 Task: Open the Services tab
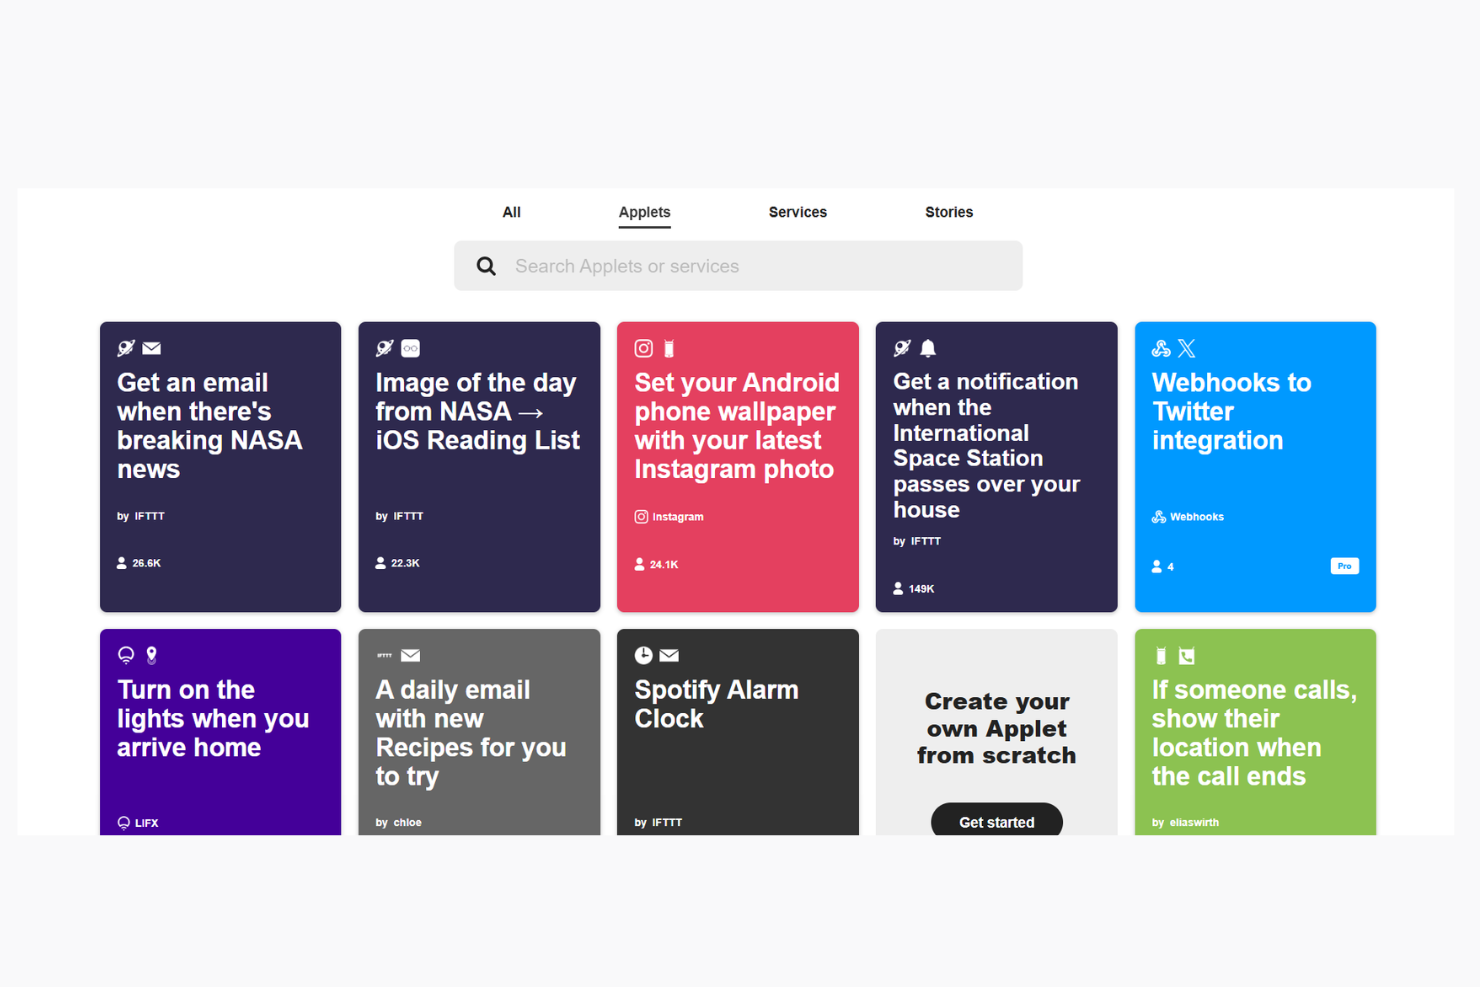(x=797, y=212)
